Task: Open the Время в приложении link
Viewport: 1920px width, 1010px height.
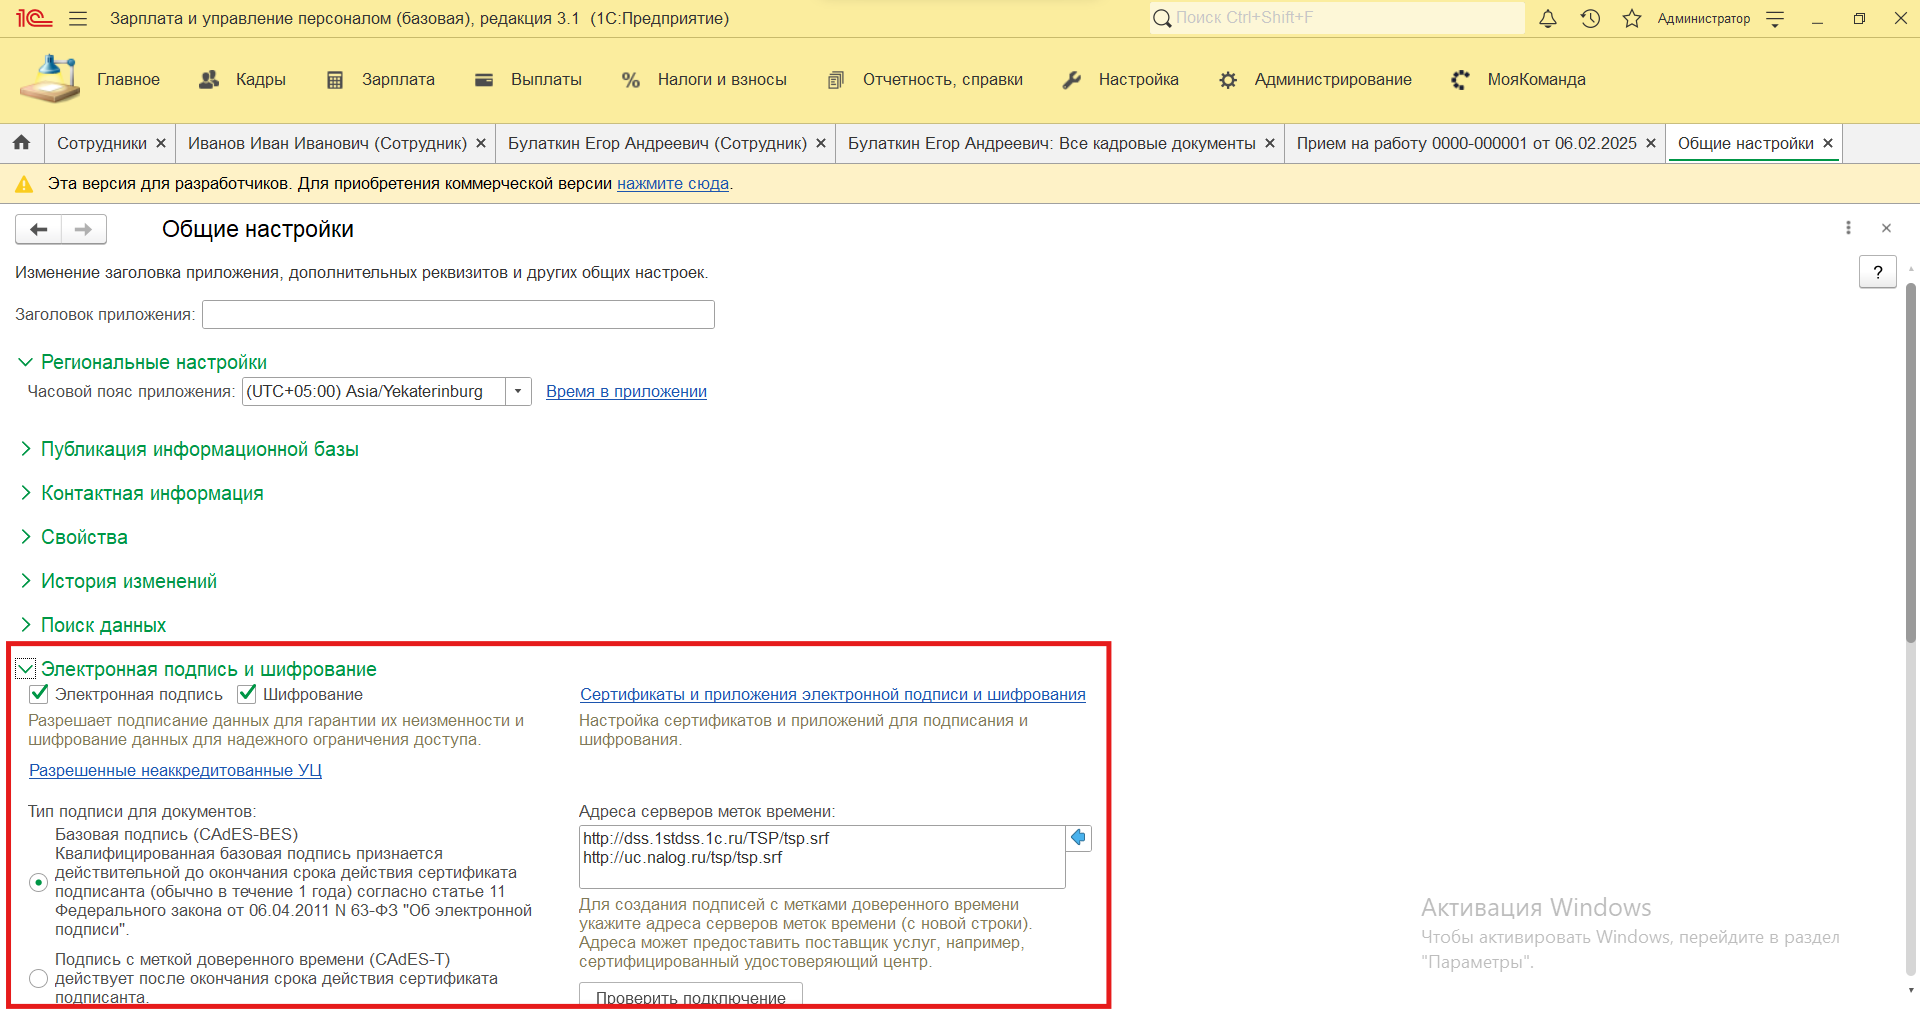Action: [626, 392]
